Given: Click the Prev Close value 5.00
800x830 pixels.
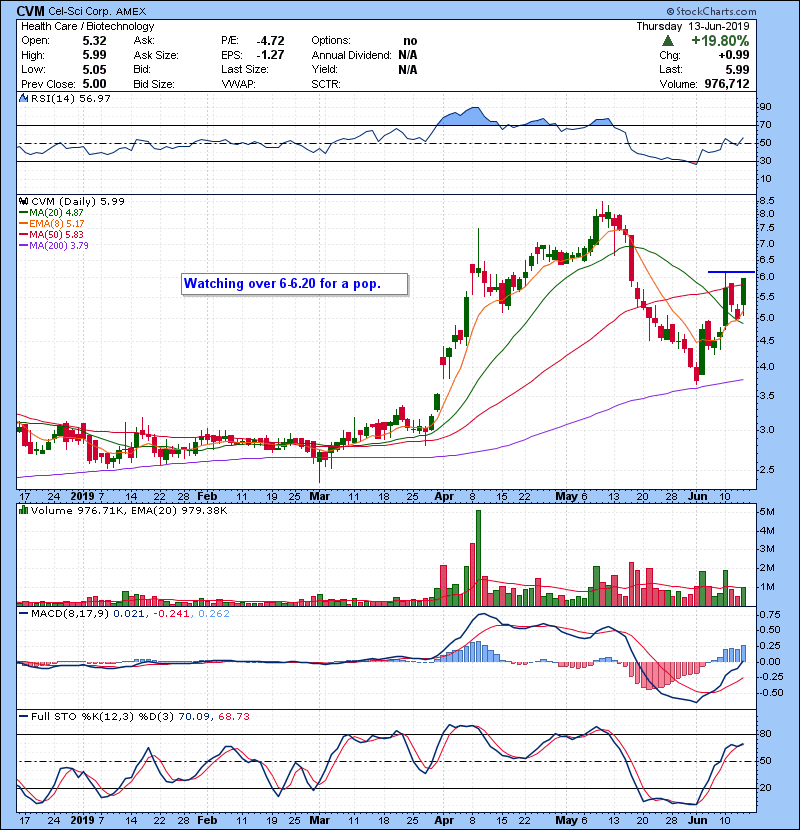Looking at the screenshot, I should pyautogui.click(x=94, y=84).
